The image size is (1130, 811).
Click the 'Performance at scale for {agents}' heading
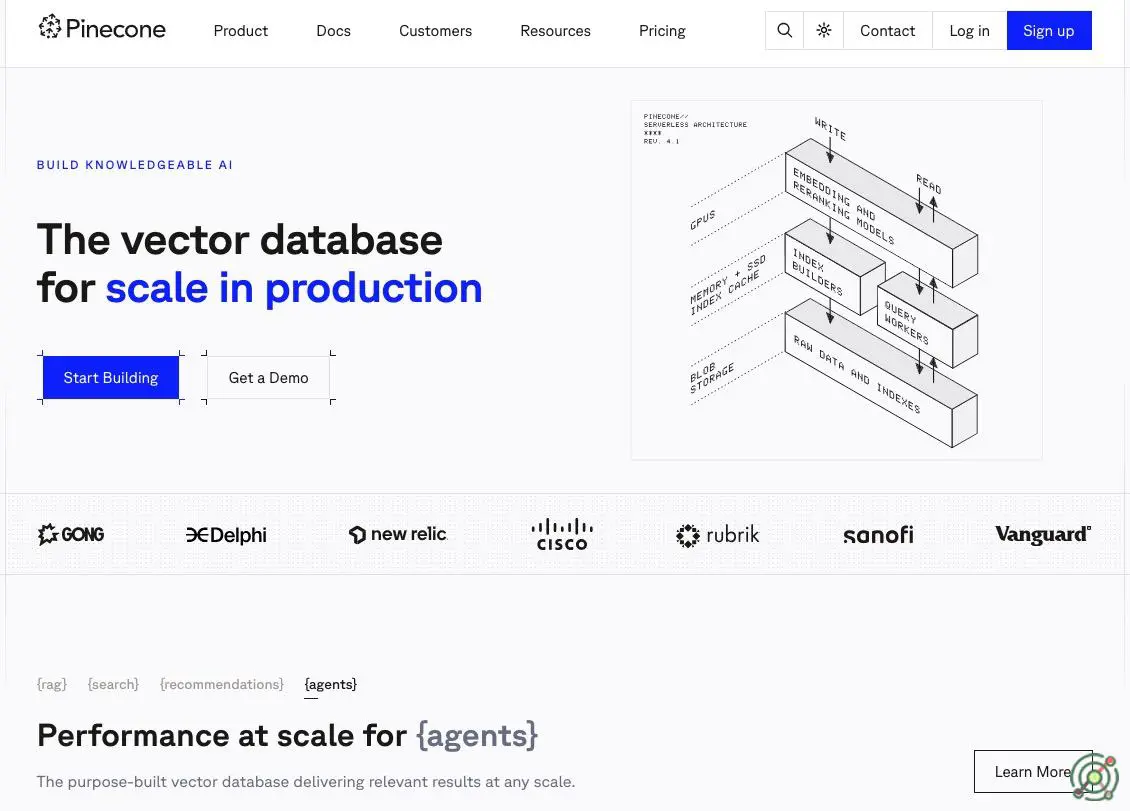click(x=288, y=735)
